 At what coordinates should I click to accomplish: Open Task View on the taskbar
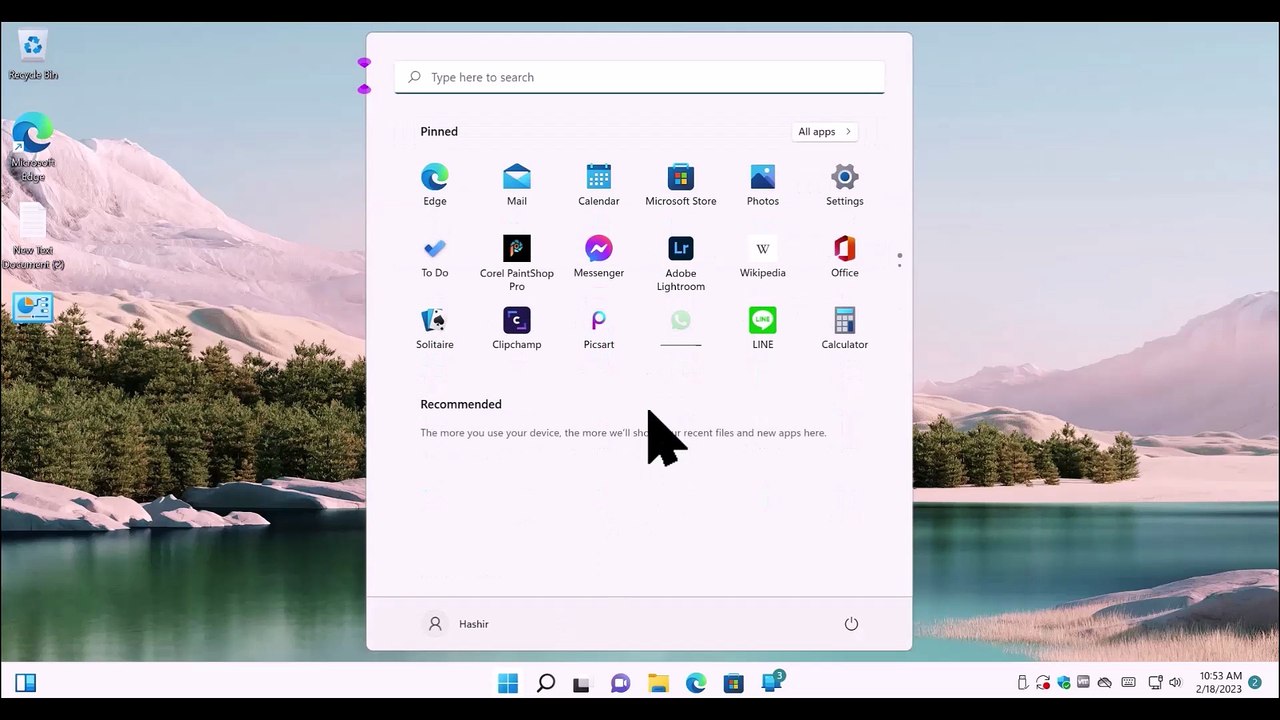(582, 683)
